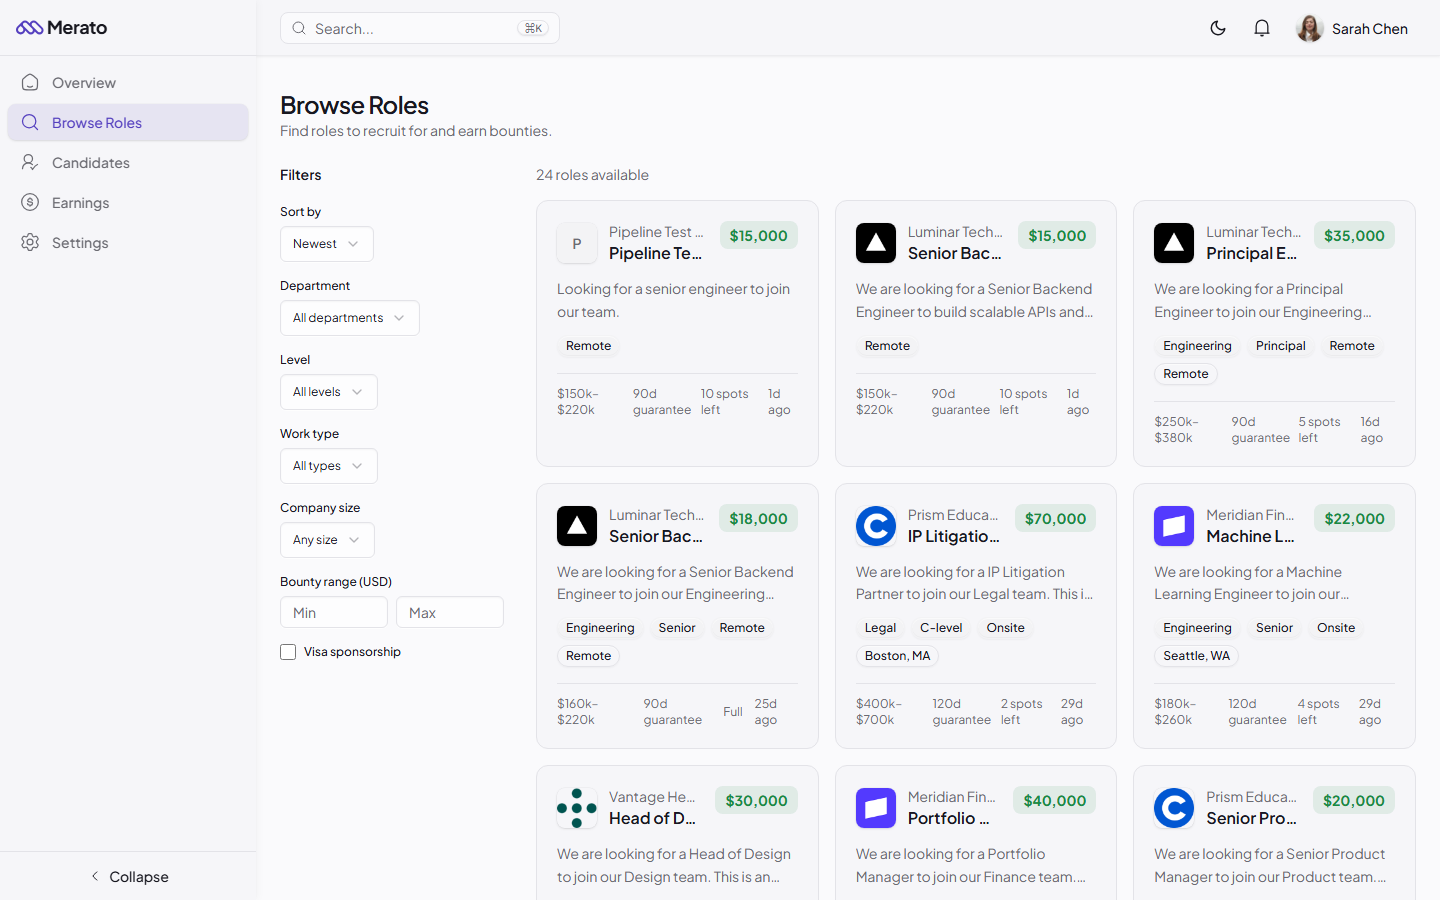Open Settings using the gear icon
Viewport: 1440px width, 900px height.
point(31,242)
